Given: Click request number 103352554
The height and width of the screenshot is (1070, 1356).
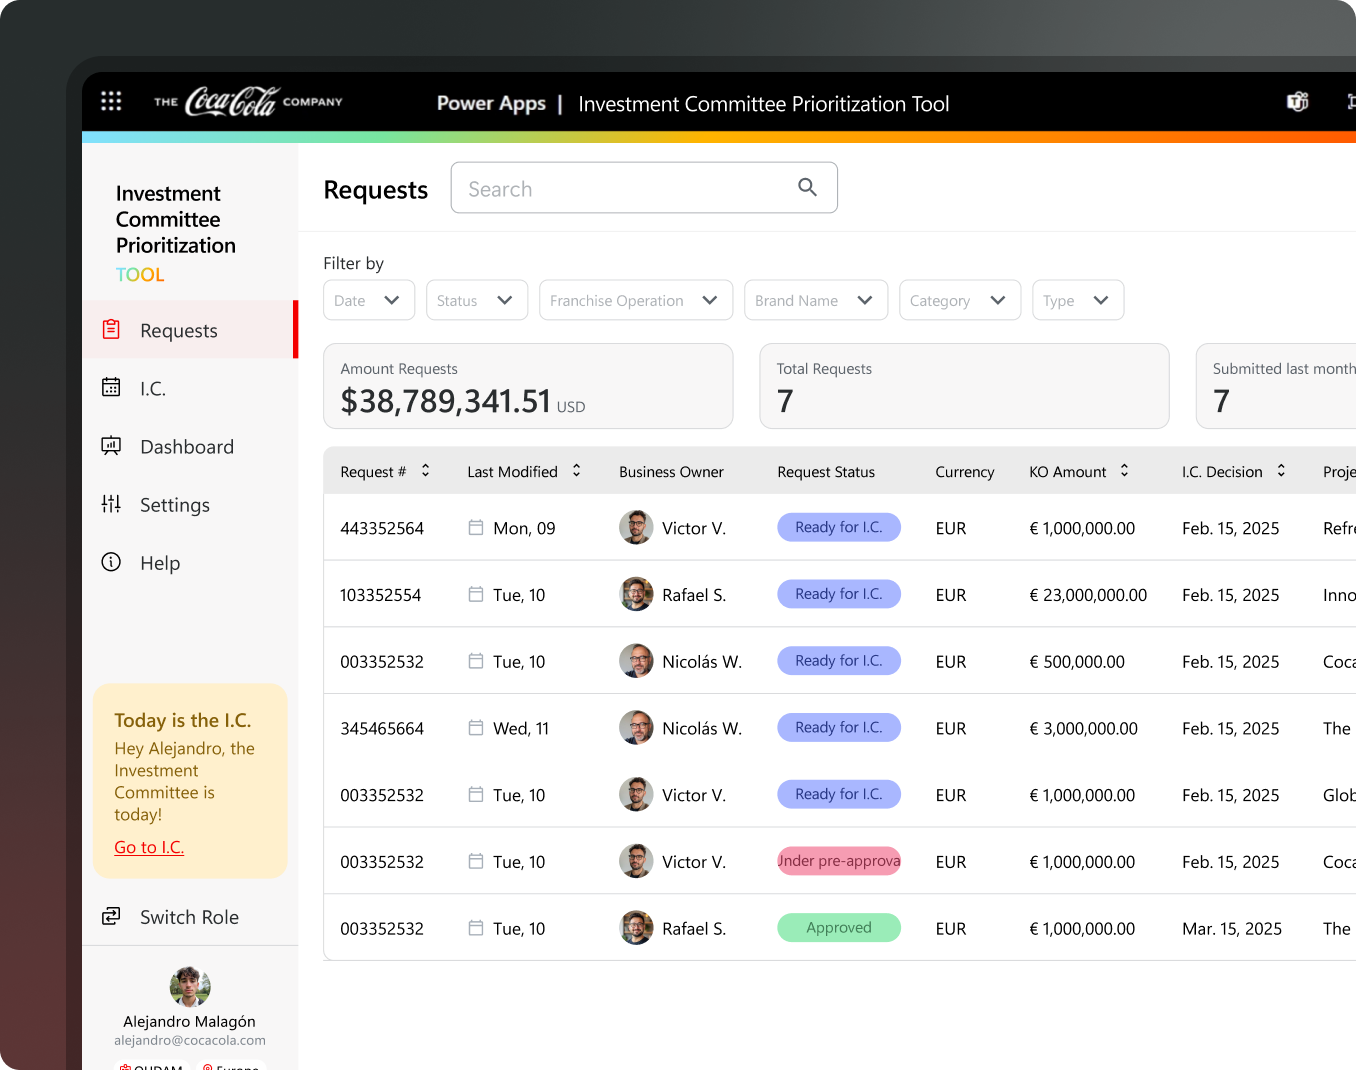Looking at the screenshot, I should point(381,595).
